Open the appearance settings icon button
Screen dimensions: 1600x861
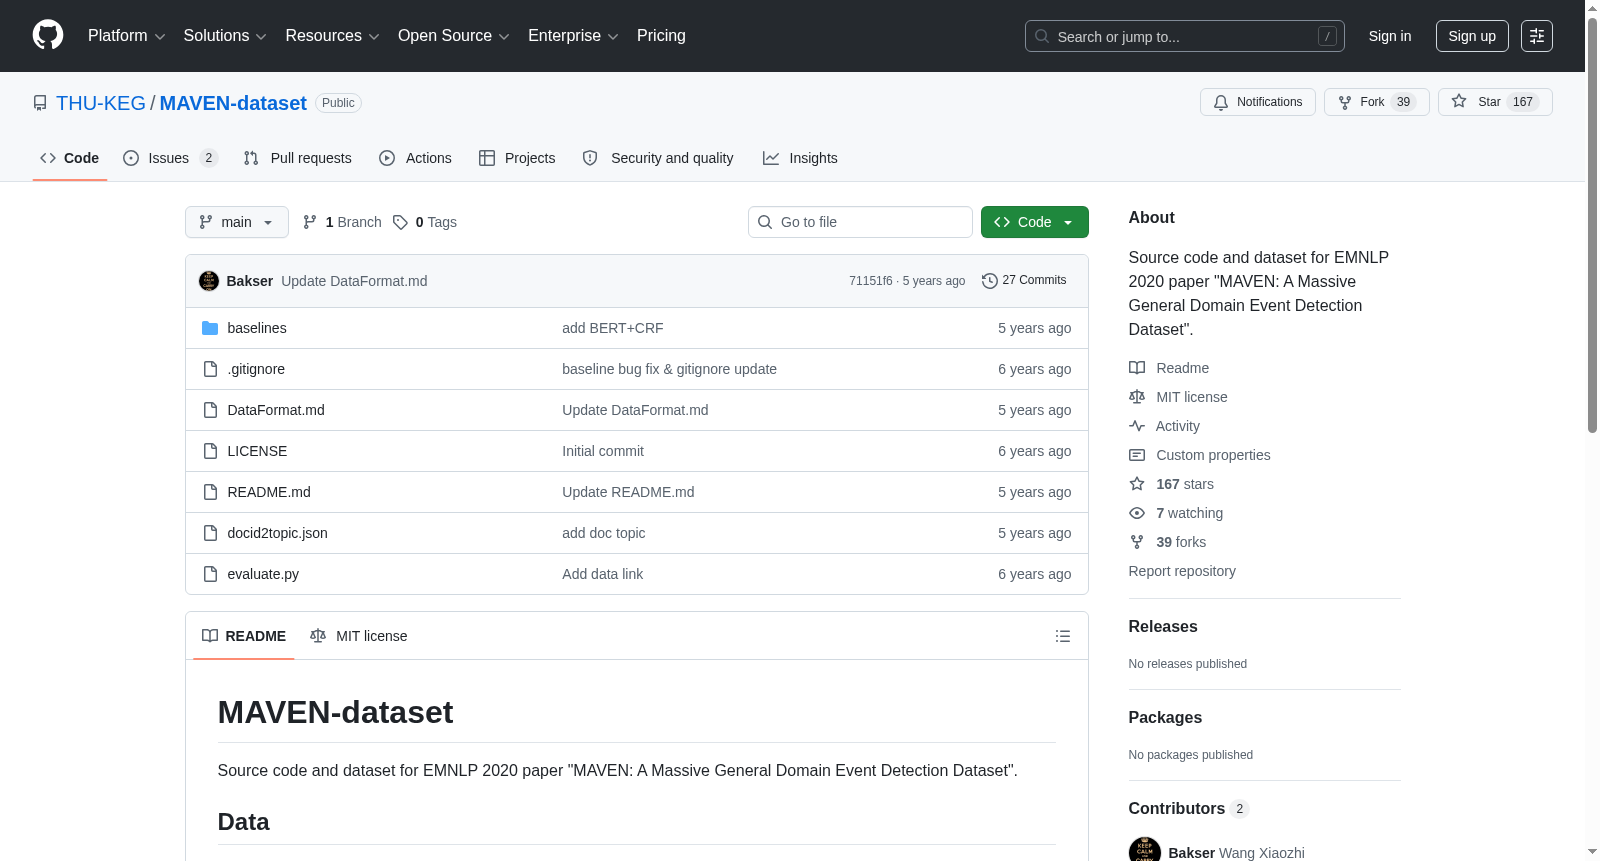click(x=1537, y=36)
